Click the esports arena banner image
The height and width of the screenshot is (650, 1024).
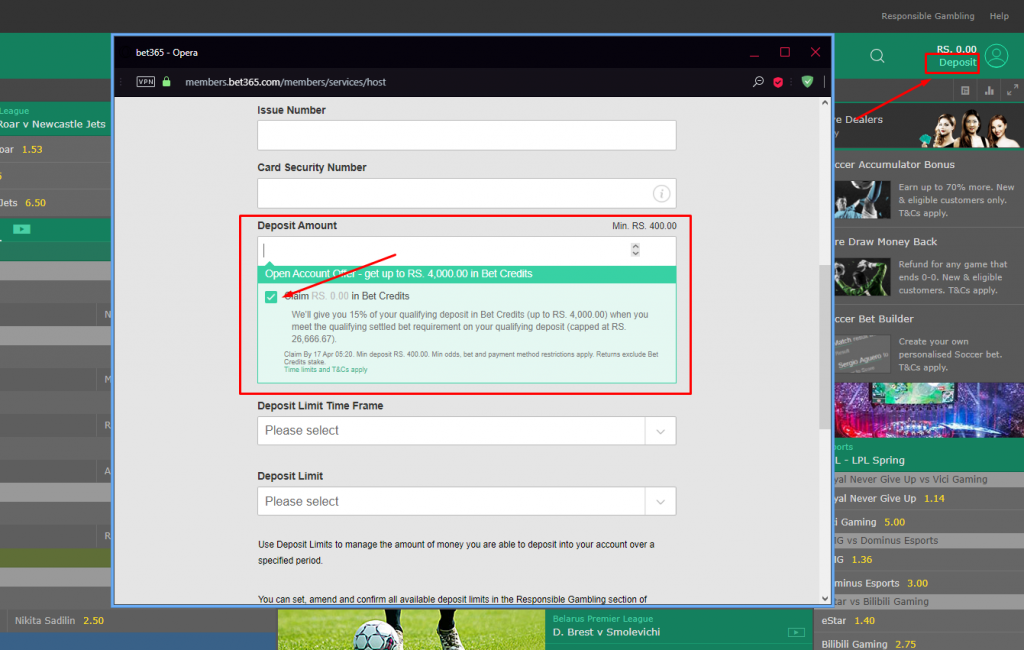point(929,410)
